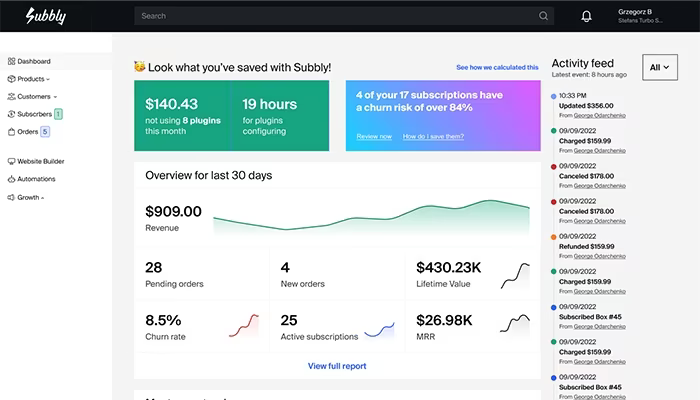This screenshot has height=400, width=700.
Task: Click the $140.43 savings card
Action: [x=183, y=116]
